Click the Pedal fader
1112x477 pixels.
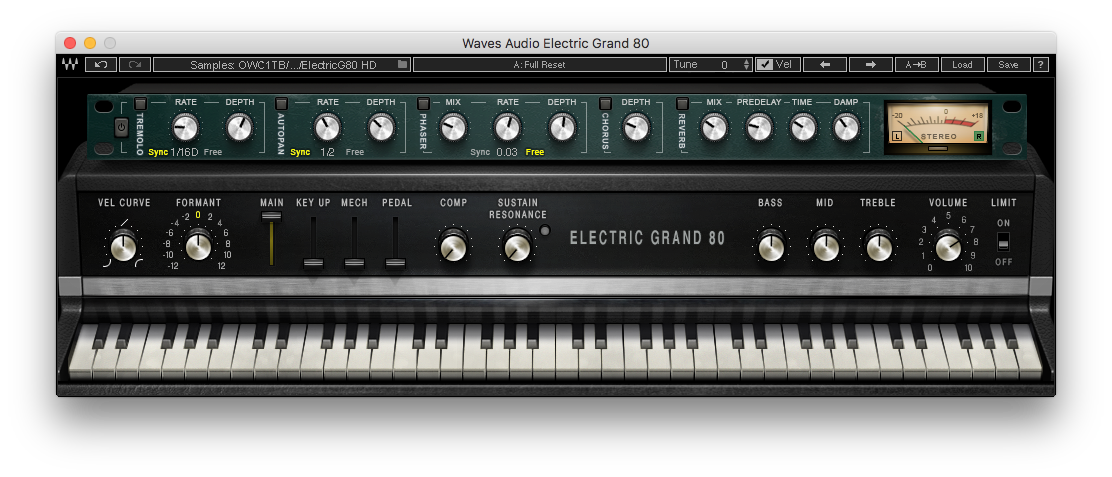coord(396,263)
